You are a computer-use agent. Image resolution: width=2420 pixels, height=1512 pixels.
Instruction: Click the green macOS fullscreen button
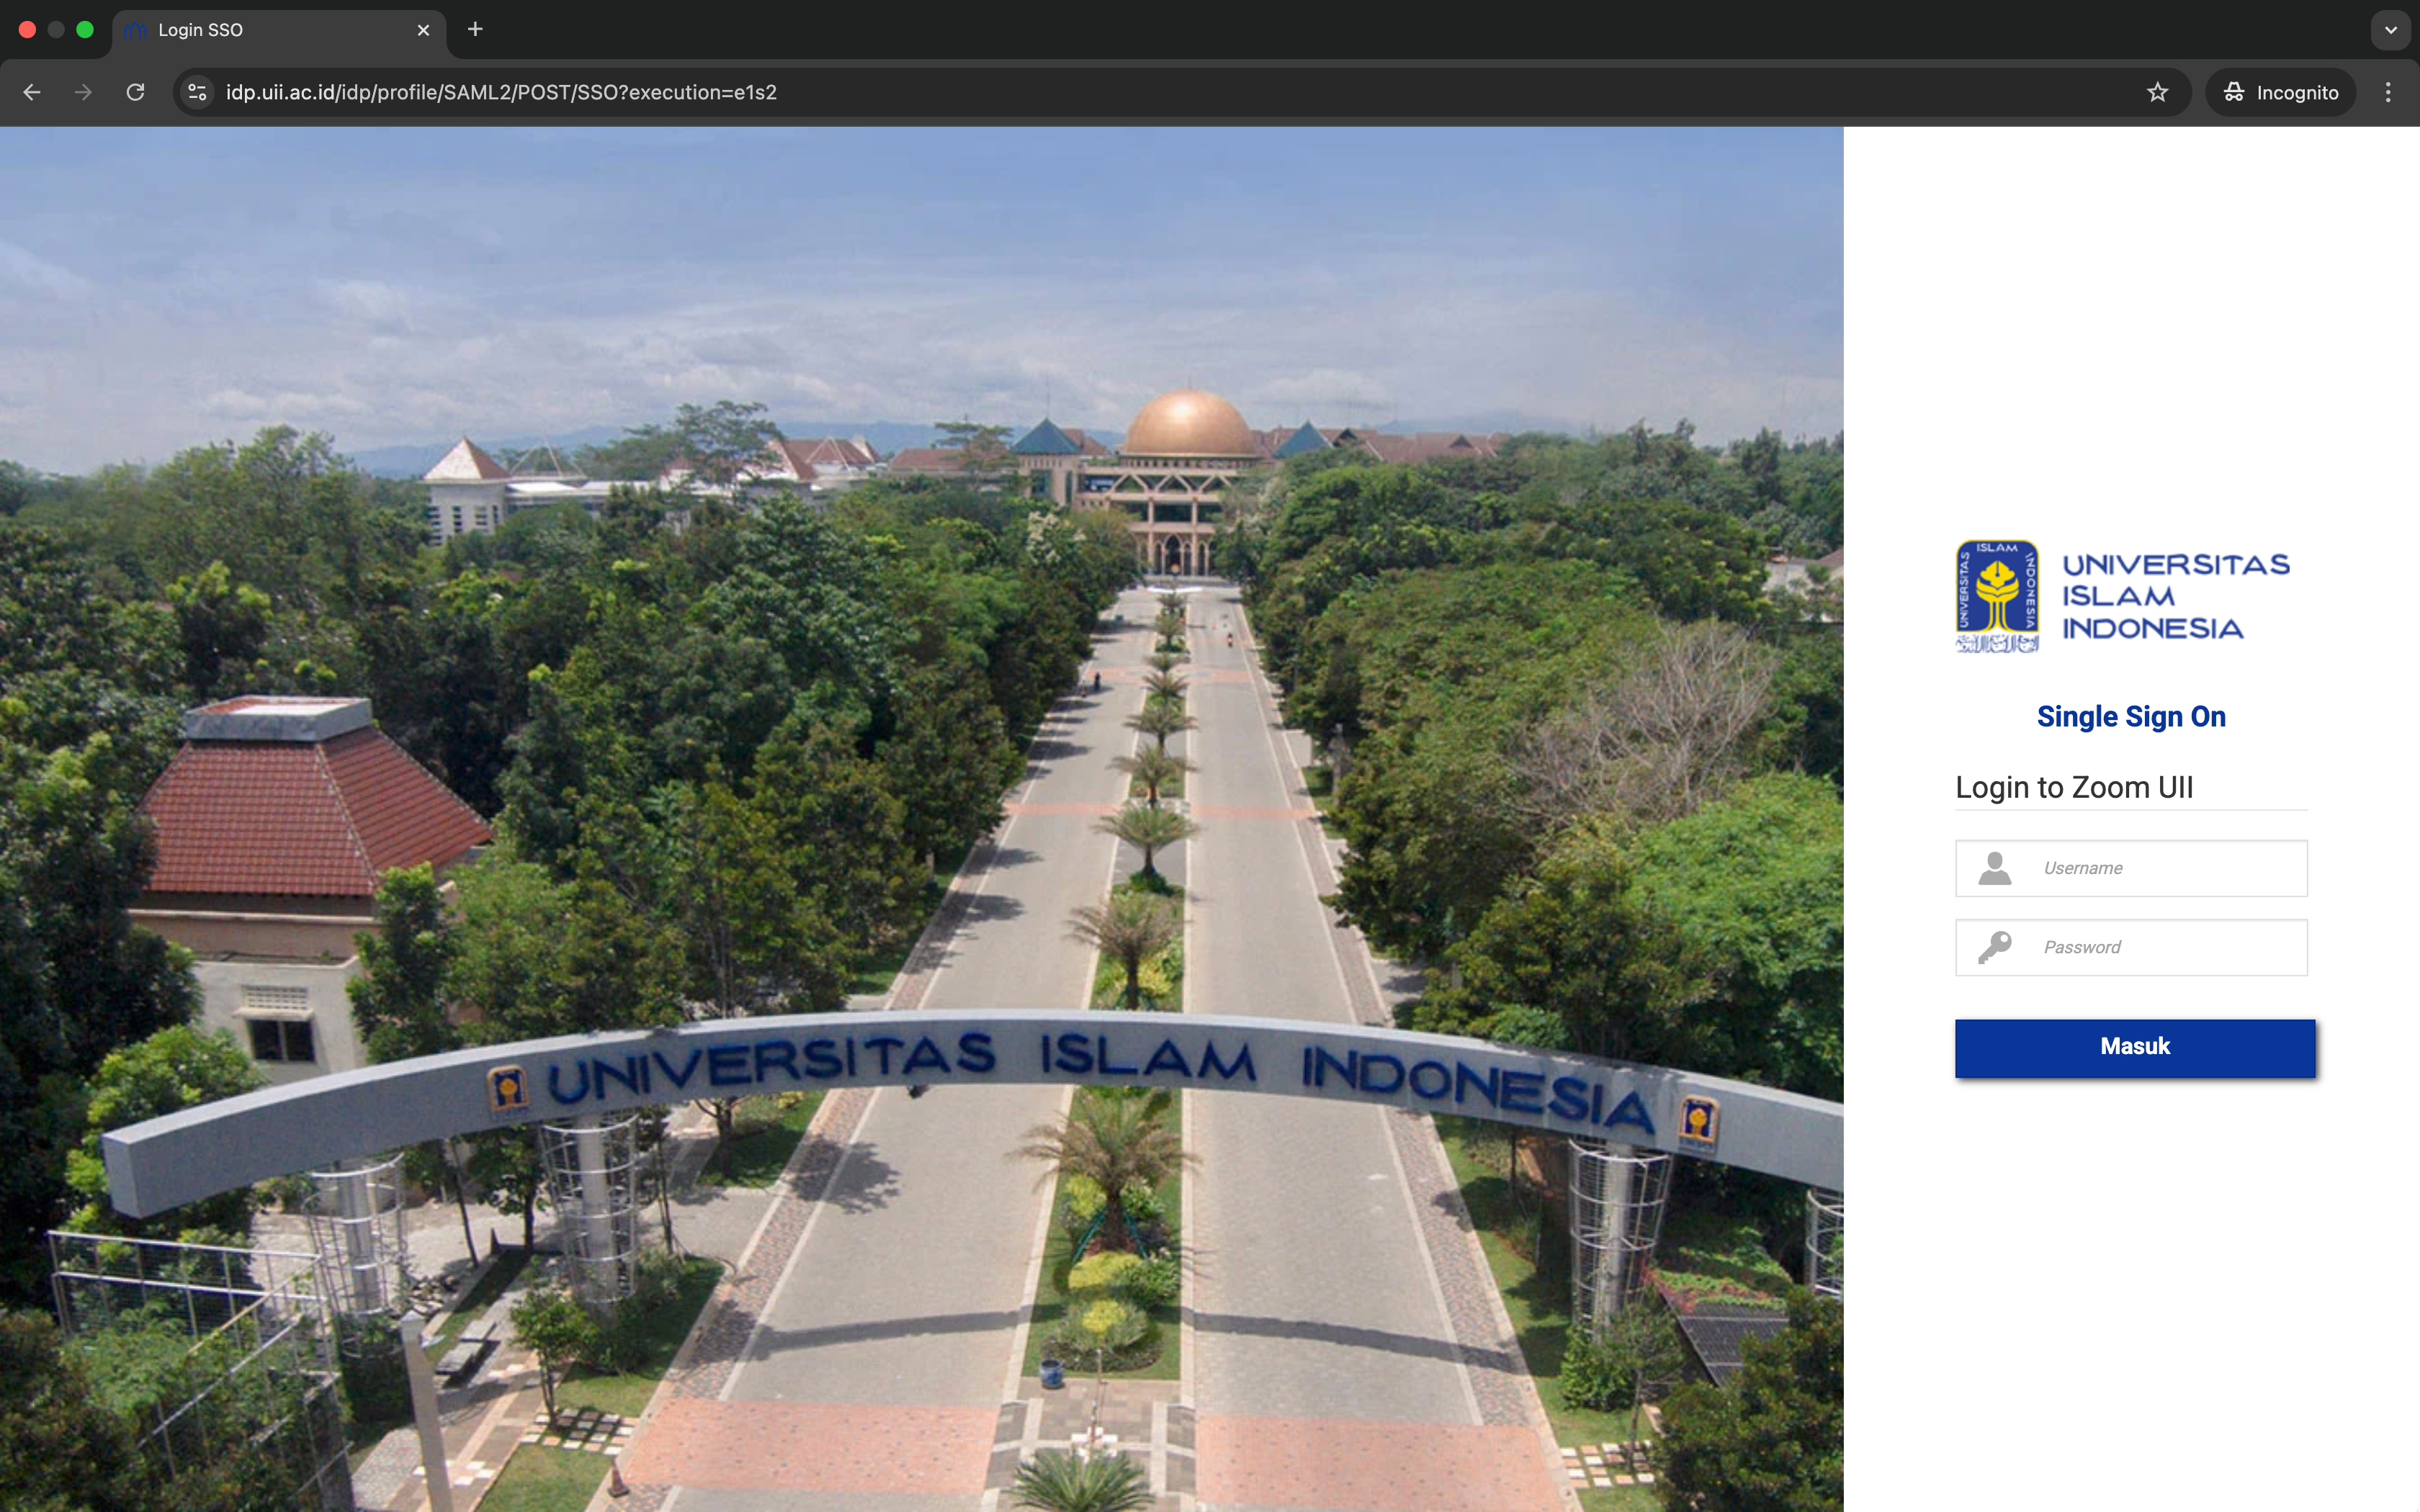pos(85,30)
